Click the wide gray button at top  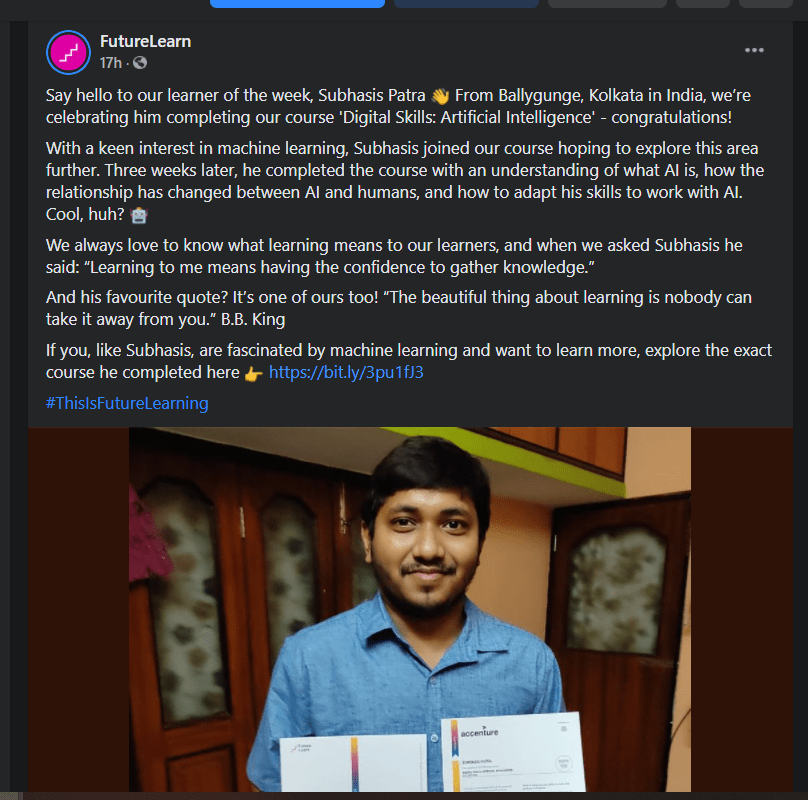607,4
